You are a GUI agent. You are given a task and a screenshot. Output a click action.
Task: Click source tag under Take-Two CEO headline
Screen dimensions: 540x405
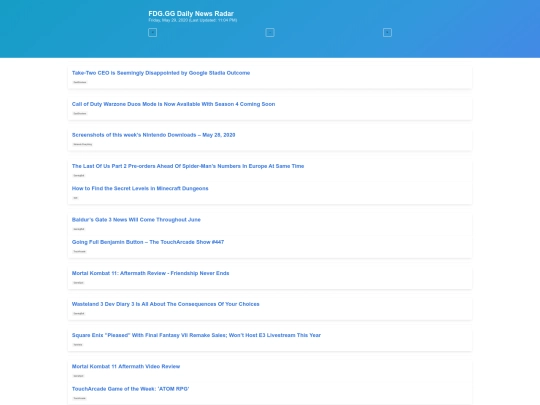pyautogui.click(x=80, y=82)
